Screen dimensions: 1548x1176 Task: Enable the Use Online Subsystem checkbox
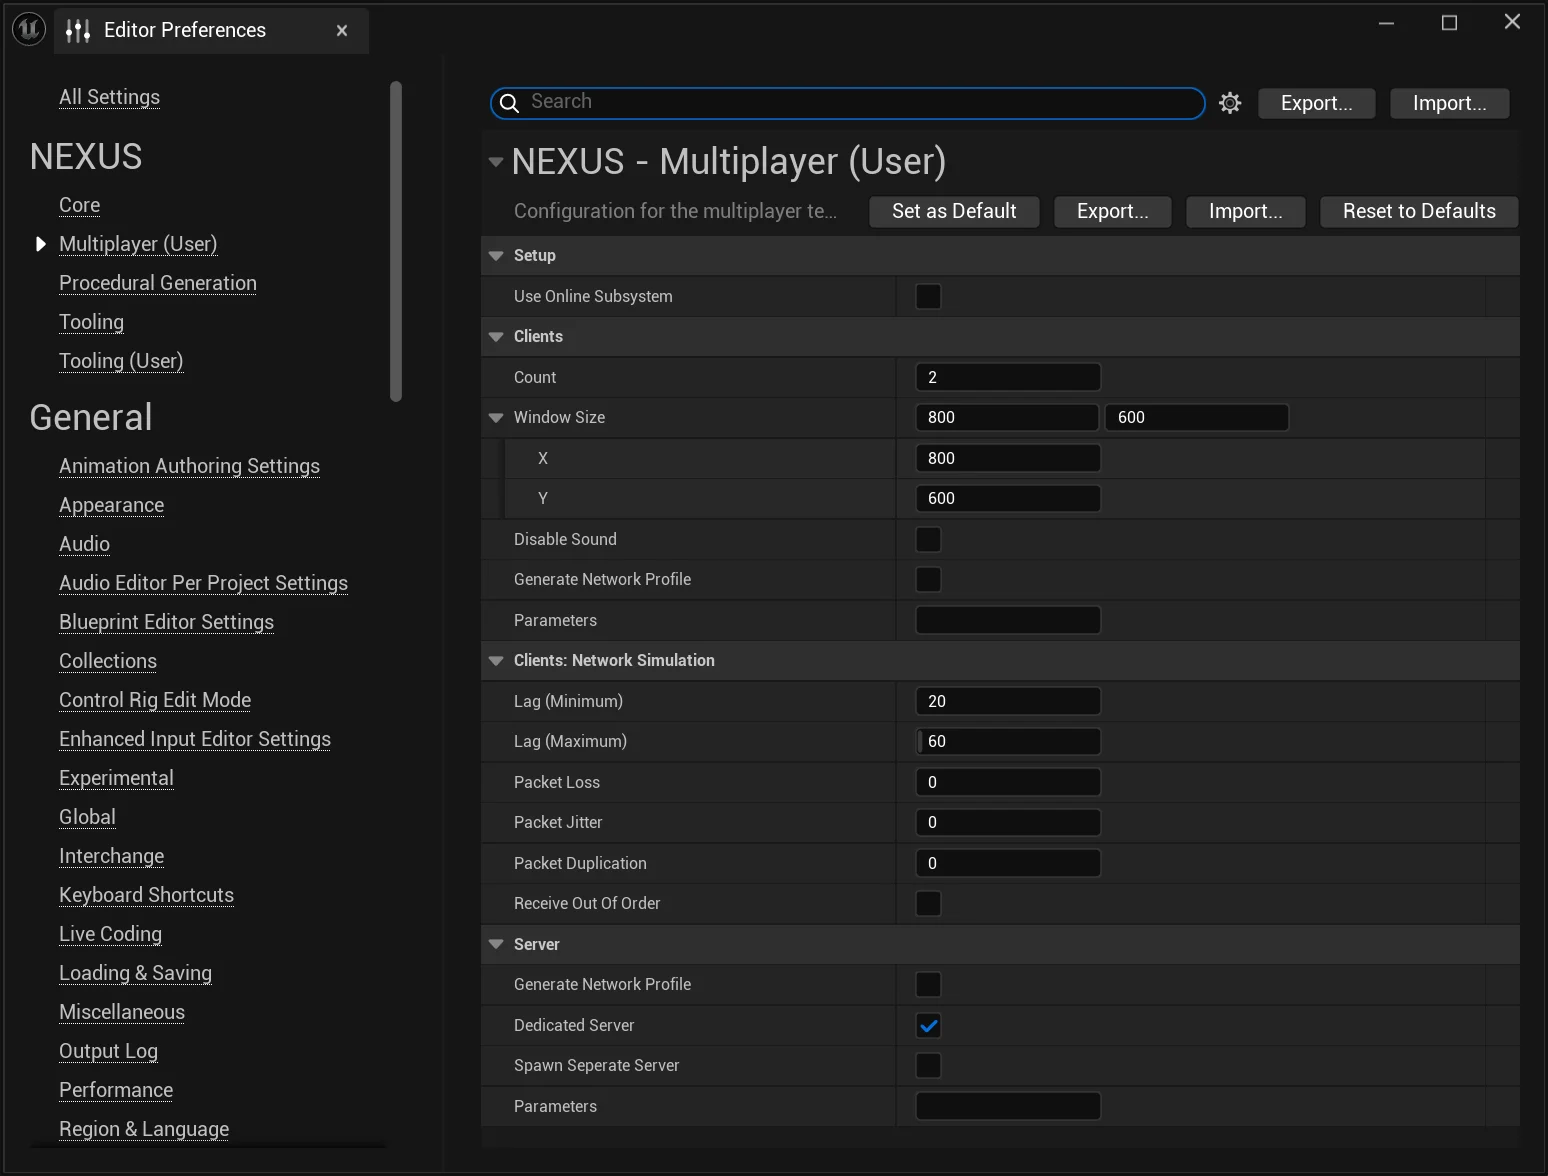(928, 296)
